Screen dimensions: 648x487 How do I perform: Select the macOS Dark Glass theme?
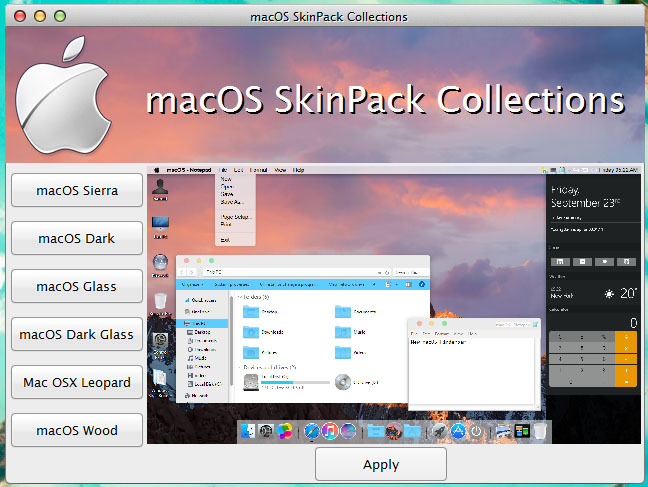77,334
